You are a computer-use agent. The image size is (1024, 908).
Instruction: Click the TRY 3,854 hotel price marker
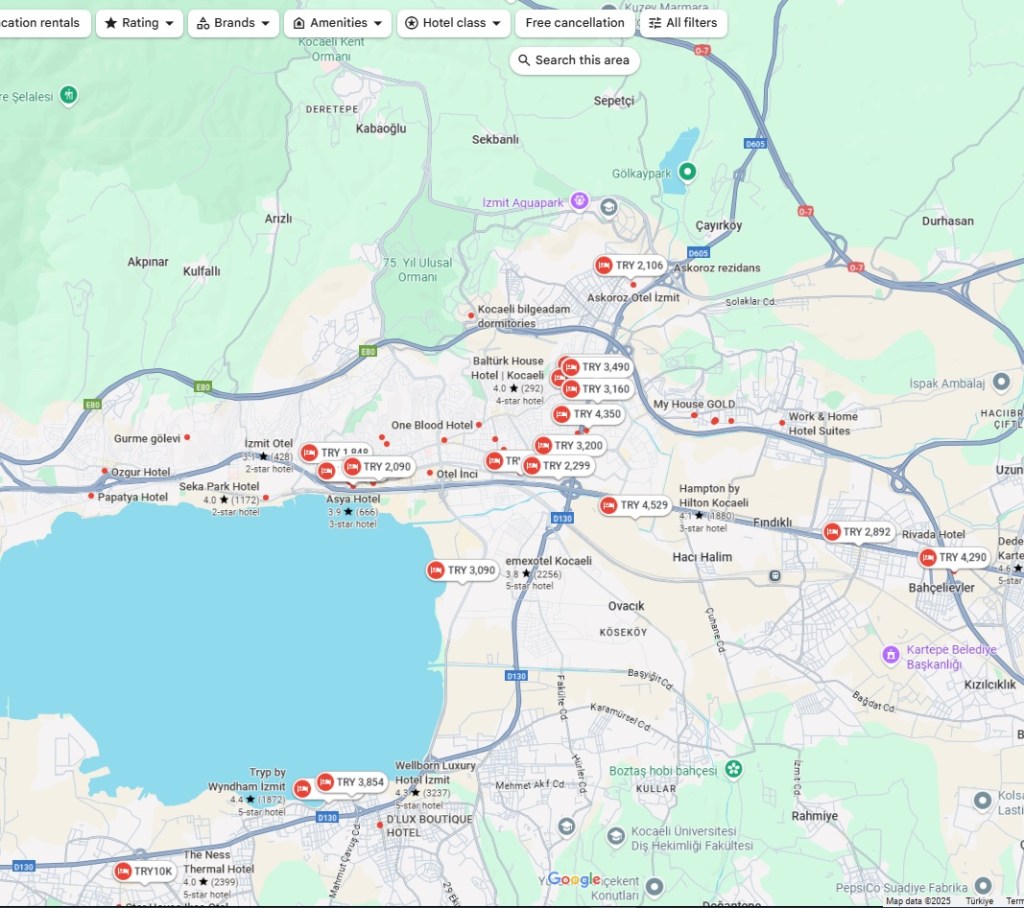351,782
